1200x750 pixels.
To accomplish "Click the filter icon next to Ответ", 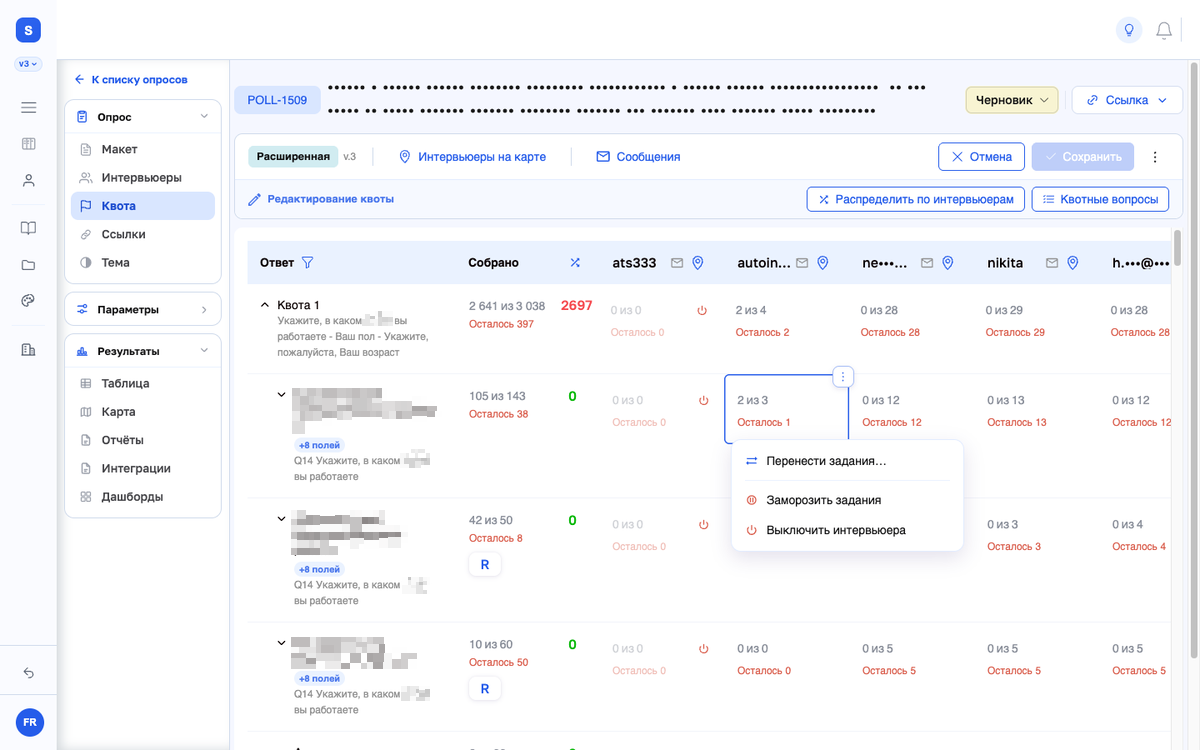I will pyautogui.click(x=307, y=262).
